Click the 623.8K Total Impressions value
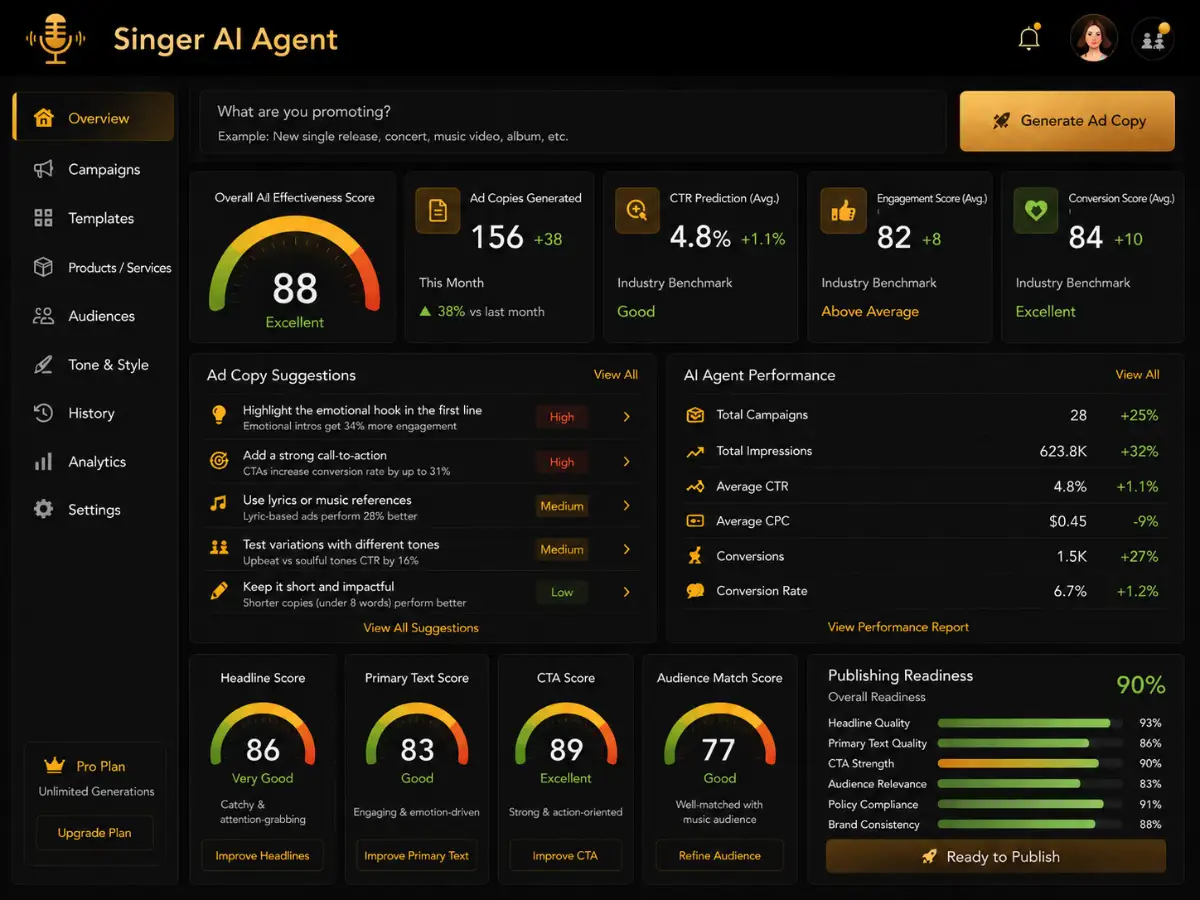 tap(1063, 452)
